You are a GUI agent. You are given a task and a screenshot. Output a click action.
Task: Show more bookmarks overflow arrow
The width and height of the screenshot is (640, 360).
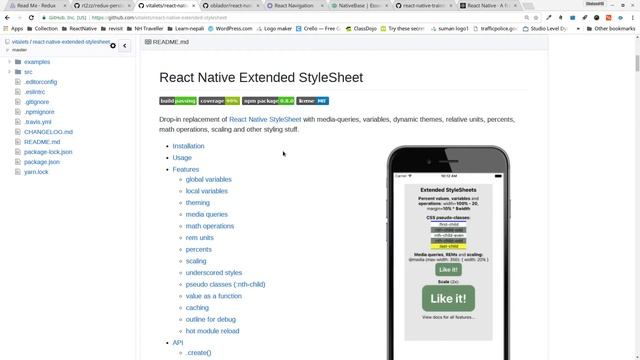578,29
